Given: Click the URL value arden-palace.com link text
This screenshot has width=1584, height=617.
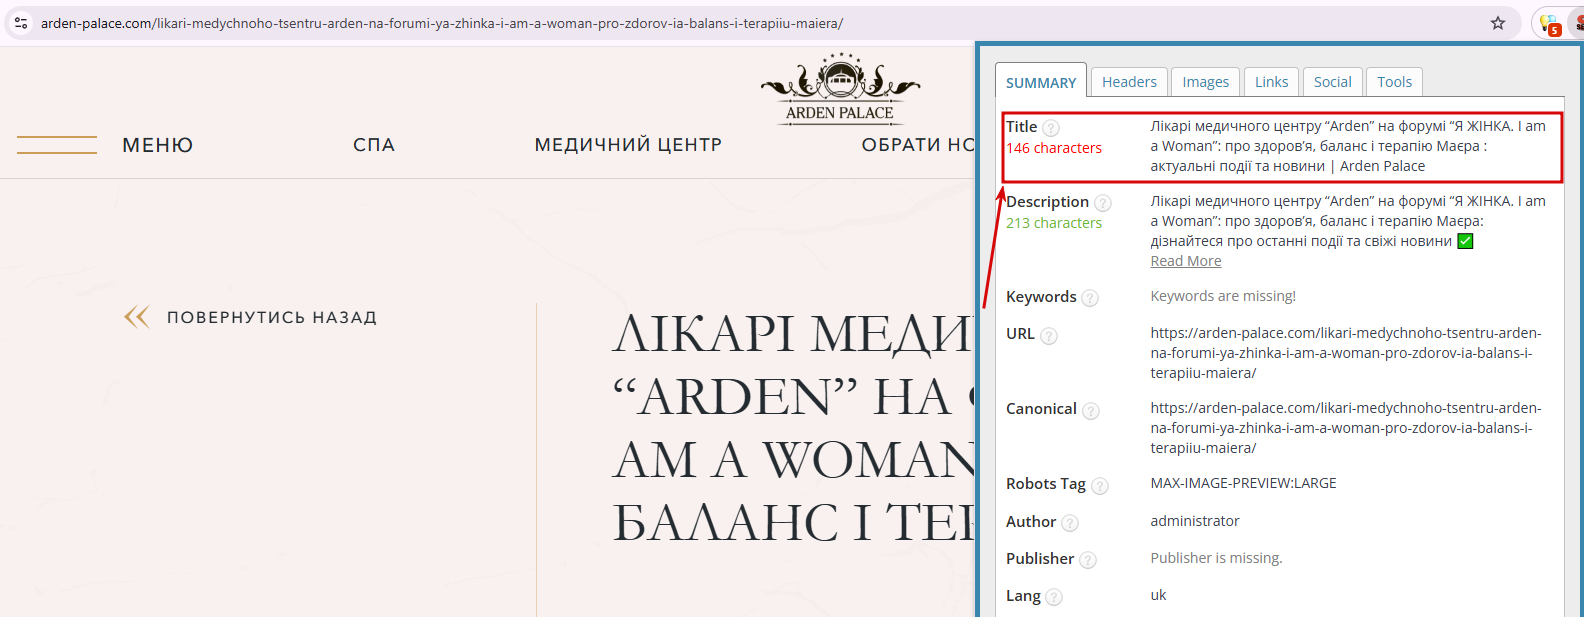Looking at the screenshot, I should (1346, 353).
